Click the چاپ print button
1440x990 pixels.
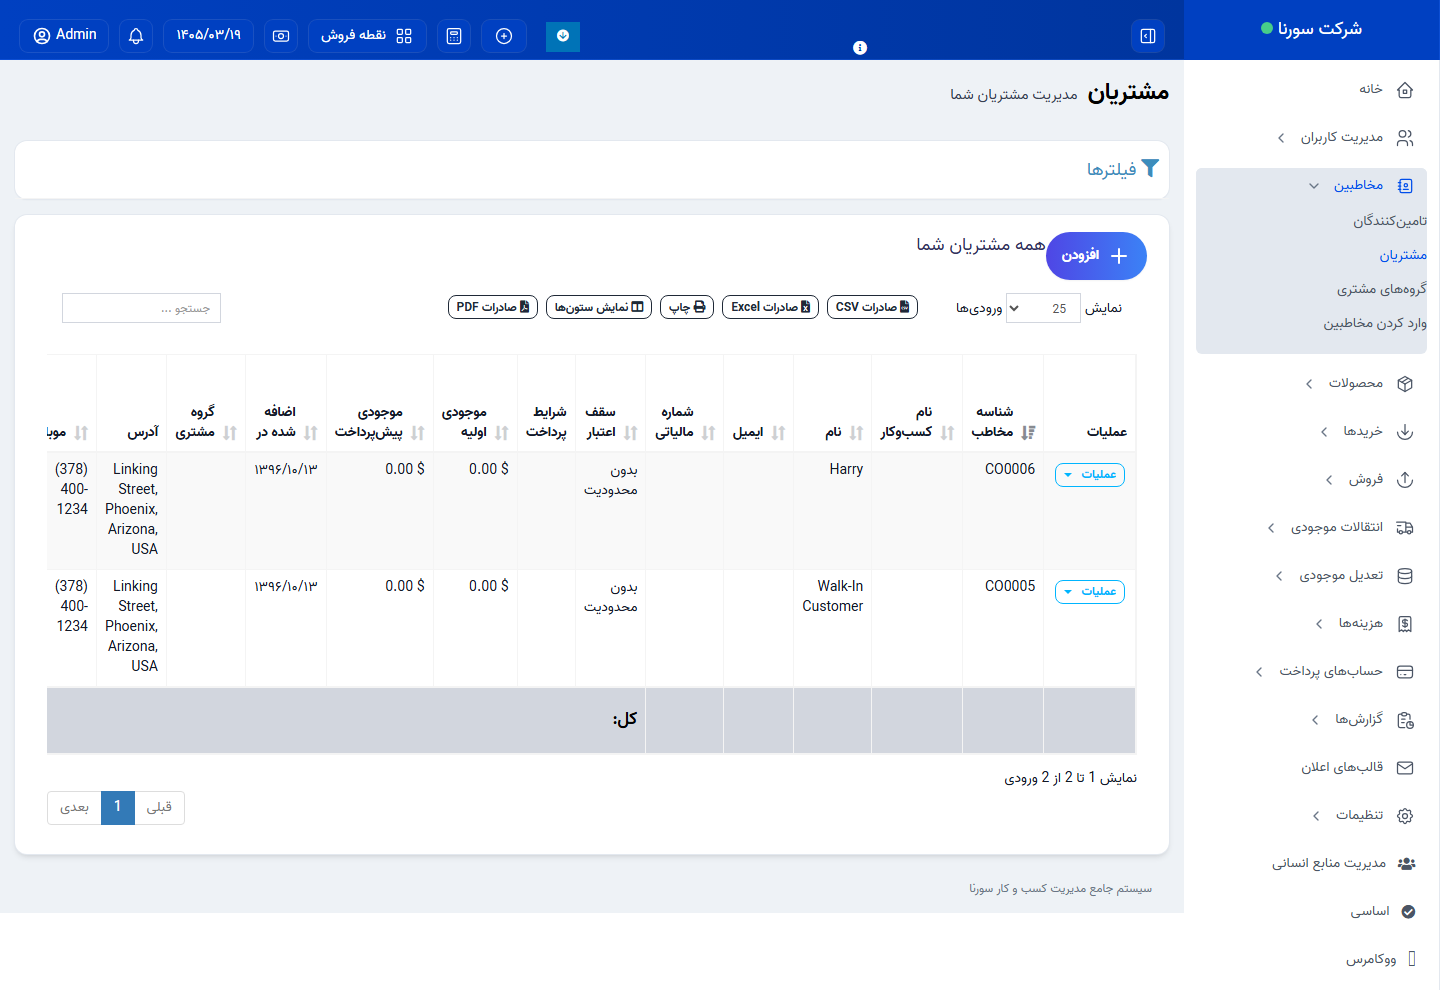pos(687,307)
